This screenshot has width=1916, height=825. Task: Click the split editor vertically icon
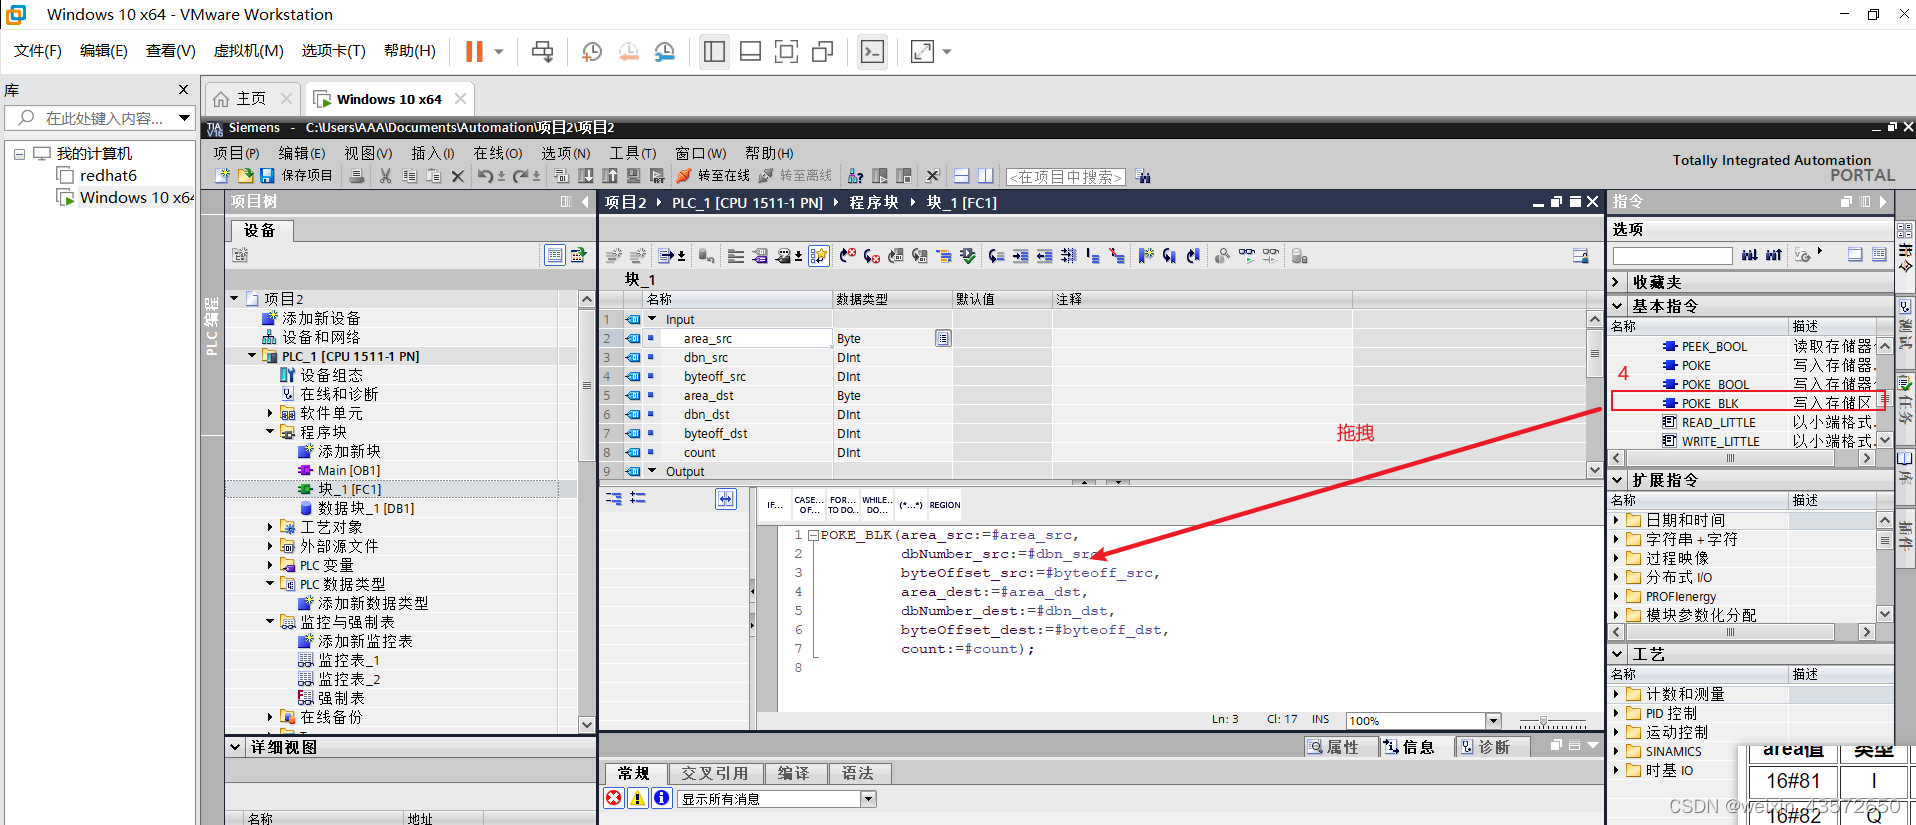point(985,176)
